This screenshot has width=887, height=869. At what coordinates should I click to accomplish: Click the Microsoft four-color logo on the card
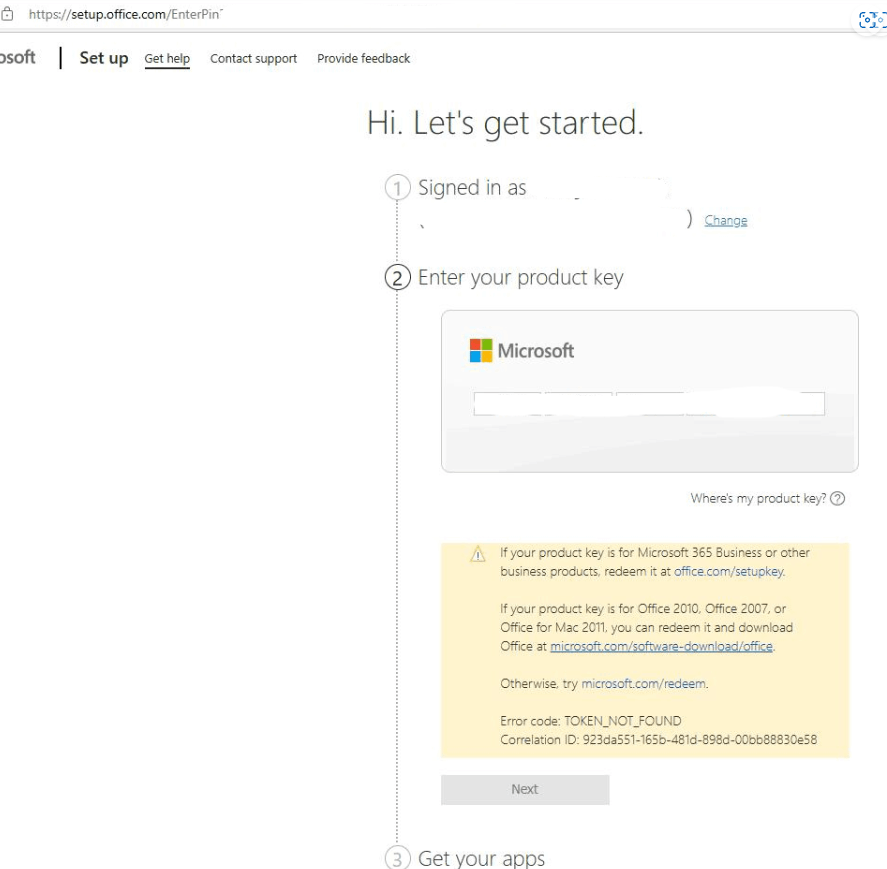(481, 350)
